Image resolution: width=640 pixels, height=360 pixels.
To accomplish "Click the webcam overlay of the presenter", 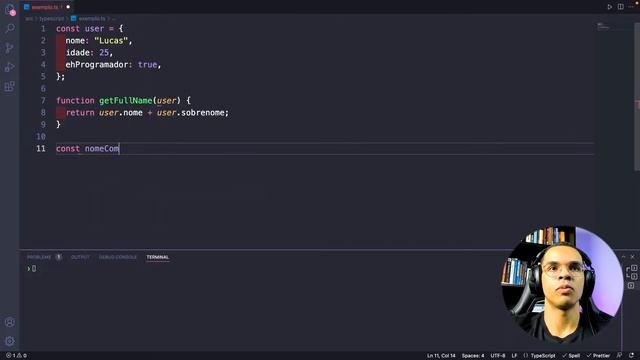I will pyautogui.click(x=562, y=284).
